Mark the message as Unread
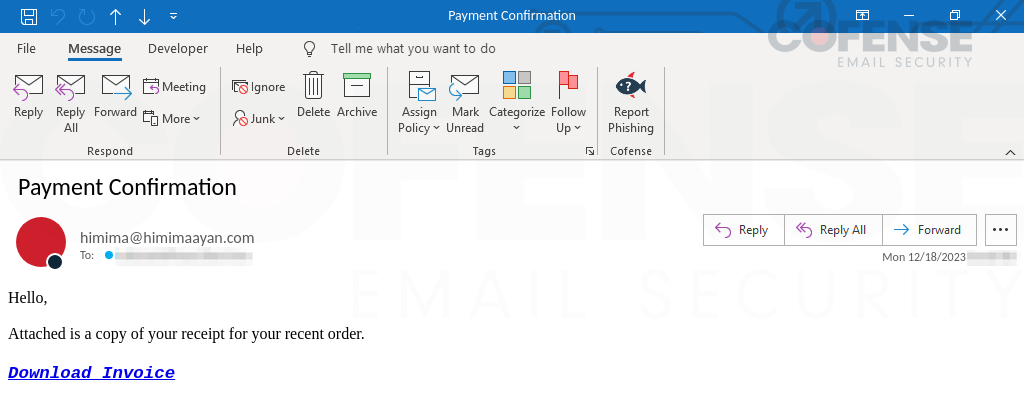 tap(465, 90)
